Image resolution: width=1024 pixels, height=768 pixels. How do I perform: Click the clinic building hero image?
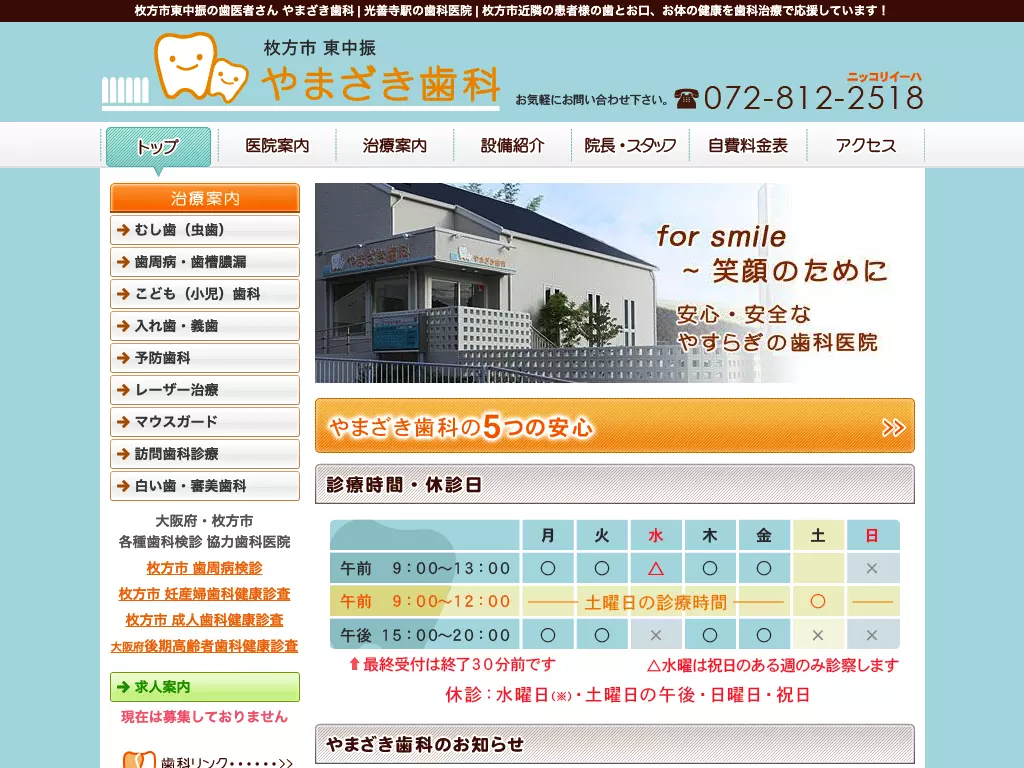click(x=615, y=283)
